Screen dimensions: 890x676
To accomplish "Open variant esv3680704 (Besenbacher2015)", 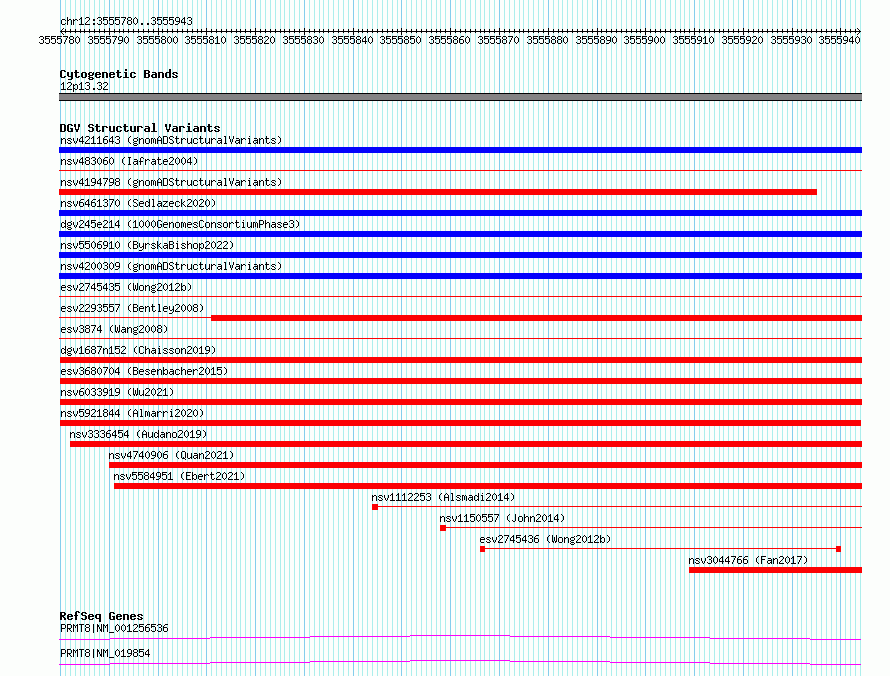I will (144, 371).
